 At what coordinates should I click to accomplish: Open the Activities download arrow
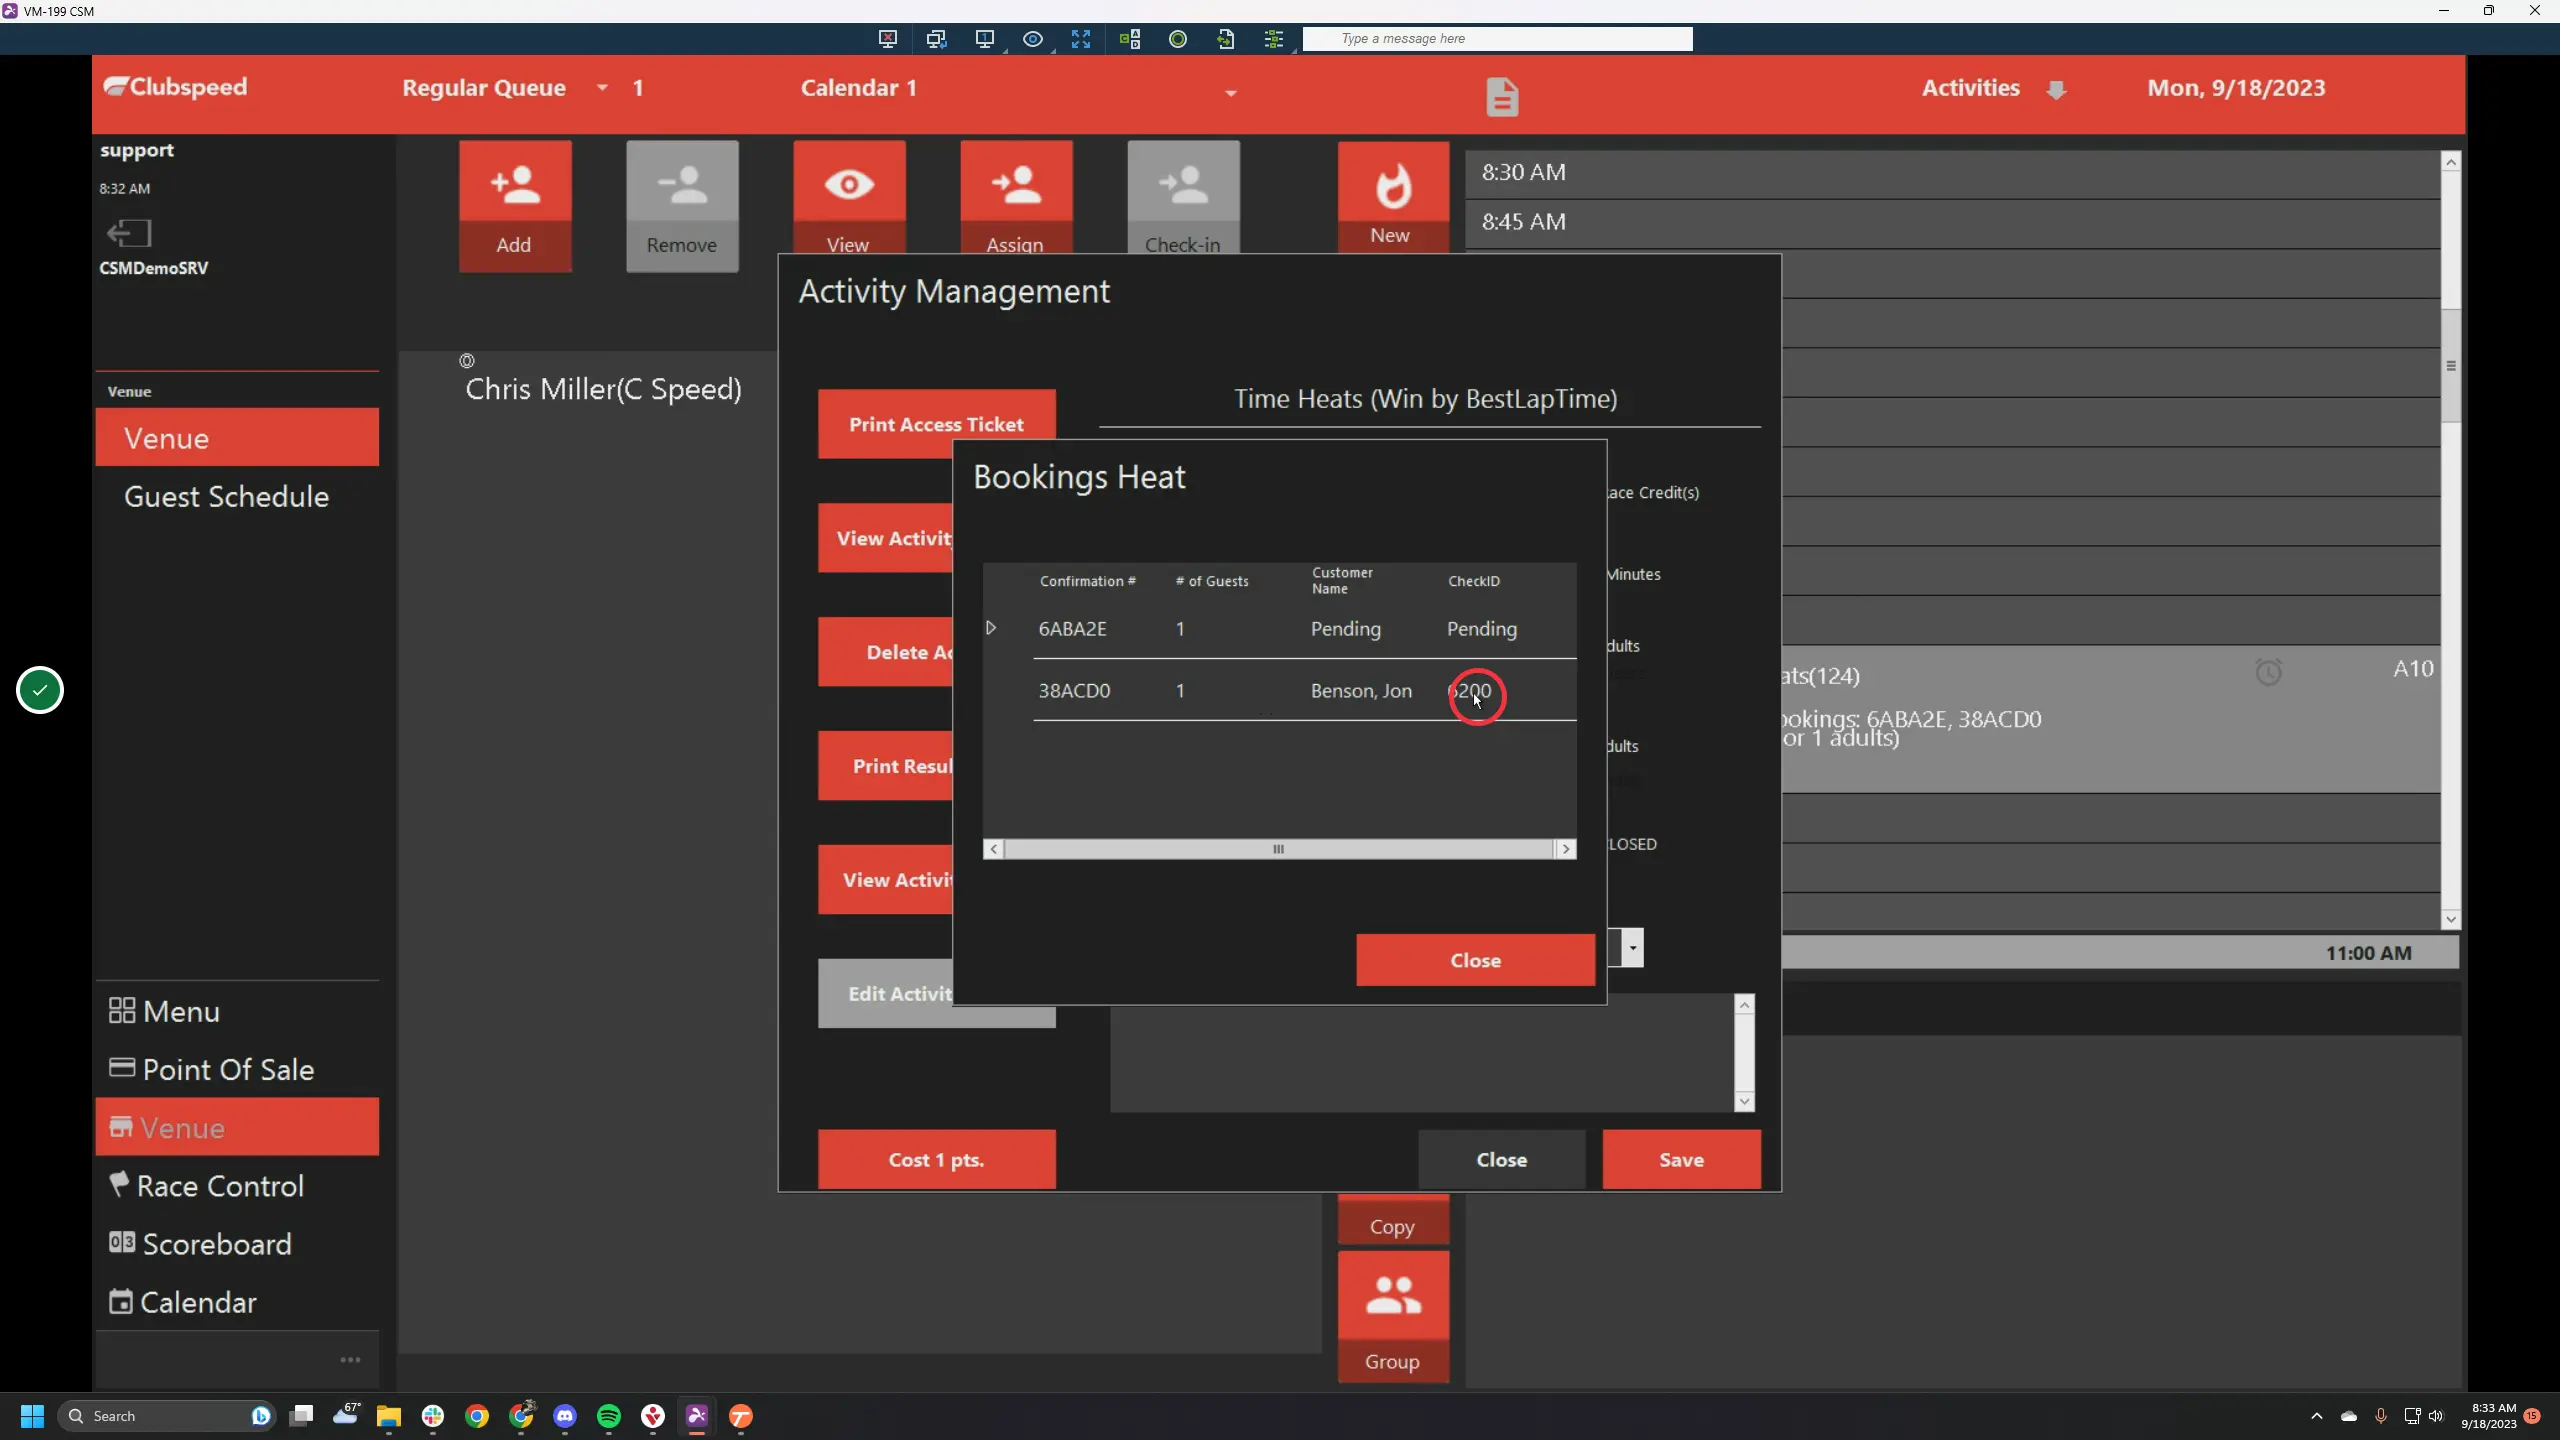tap(2056, 90)
